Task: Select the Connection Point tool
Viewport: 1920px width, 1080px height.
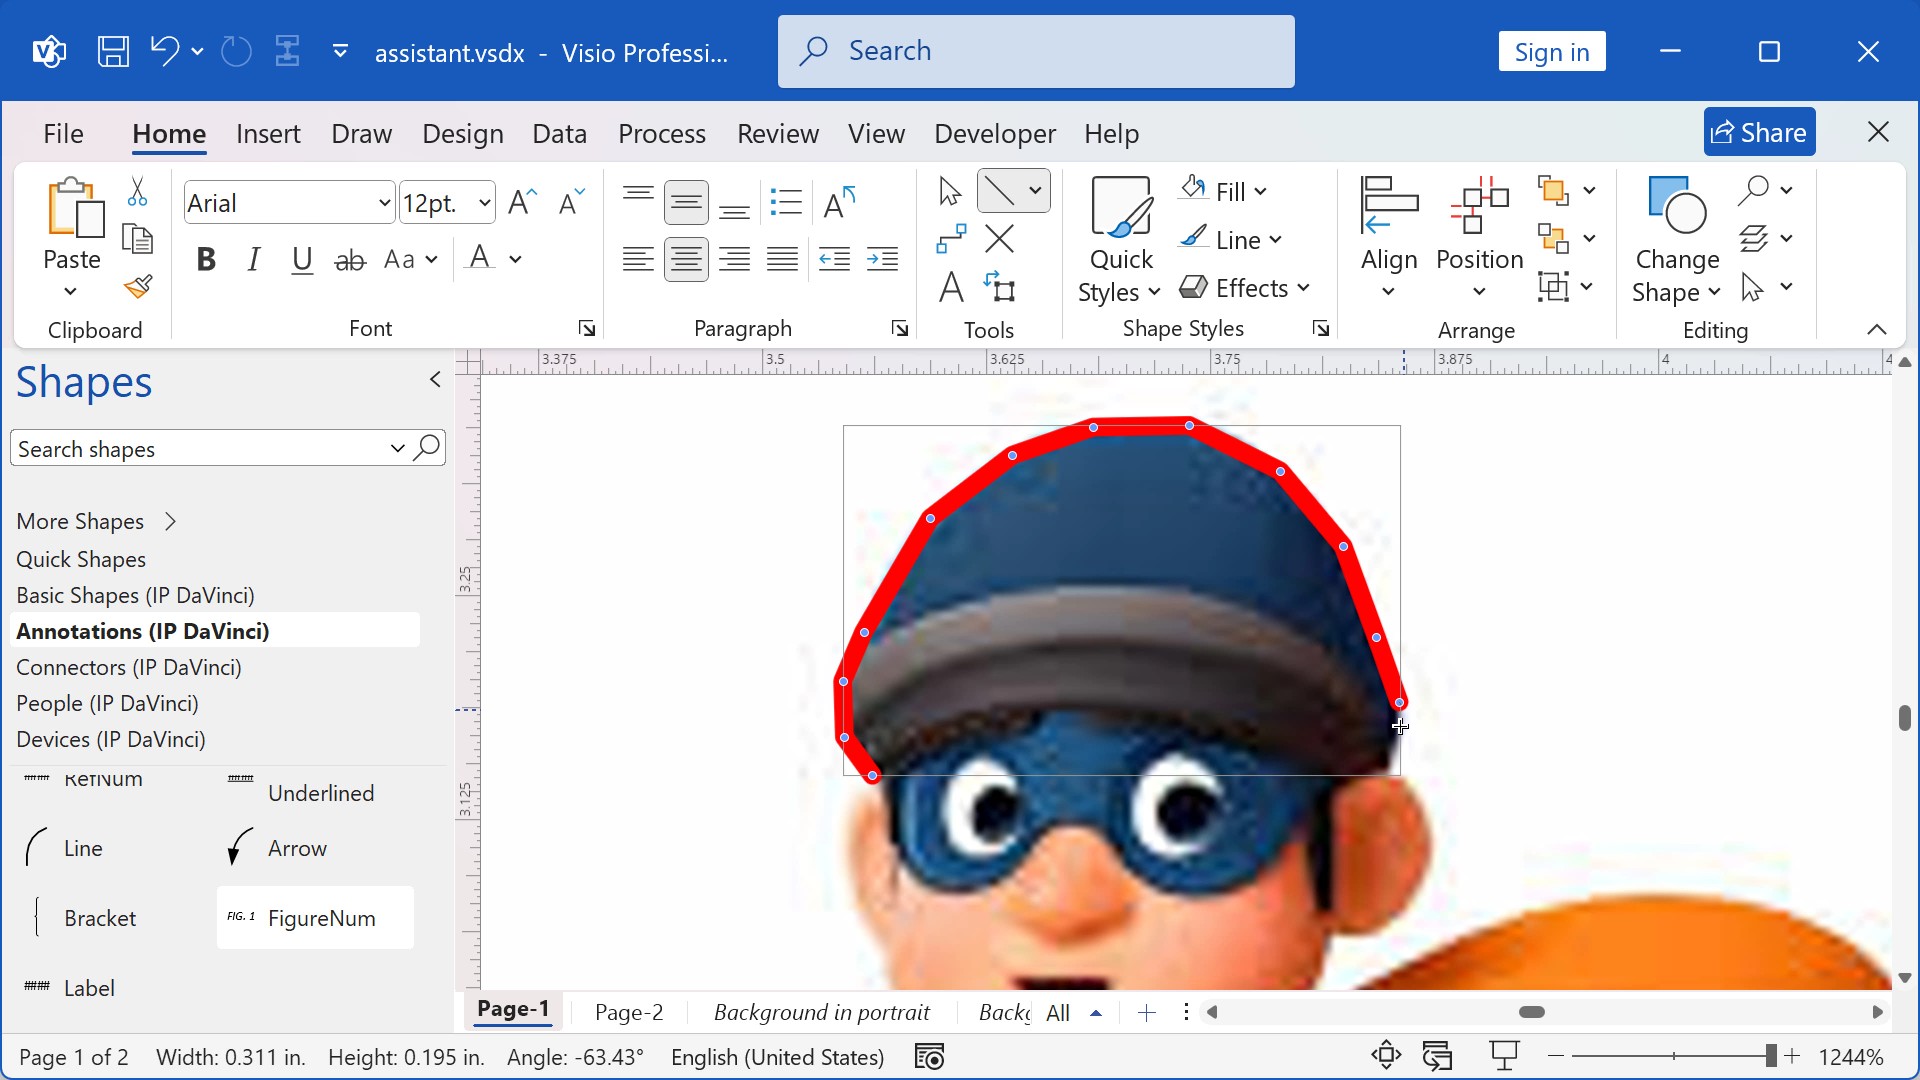Action: 1001,239
